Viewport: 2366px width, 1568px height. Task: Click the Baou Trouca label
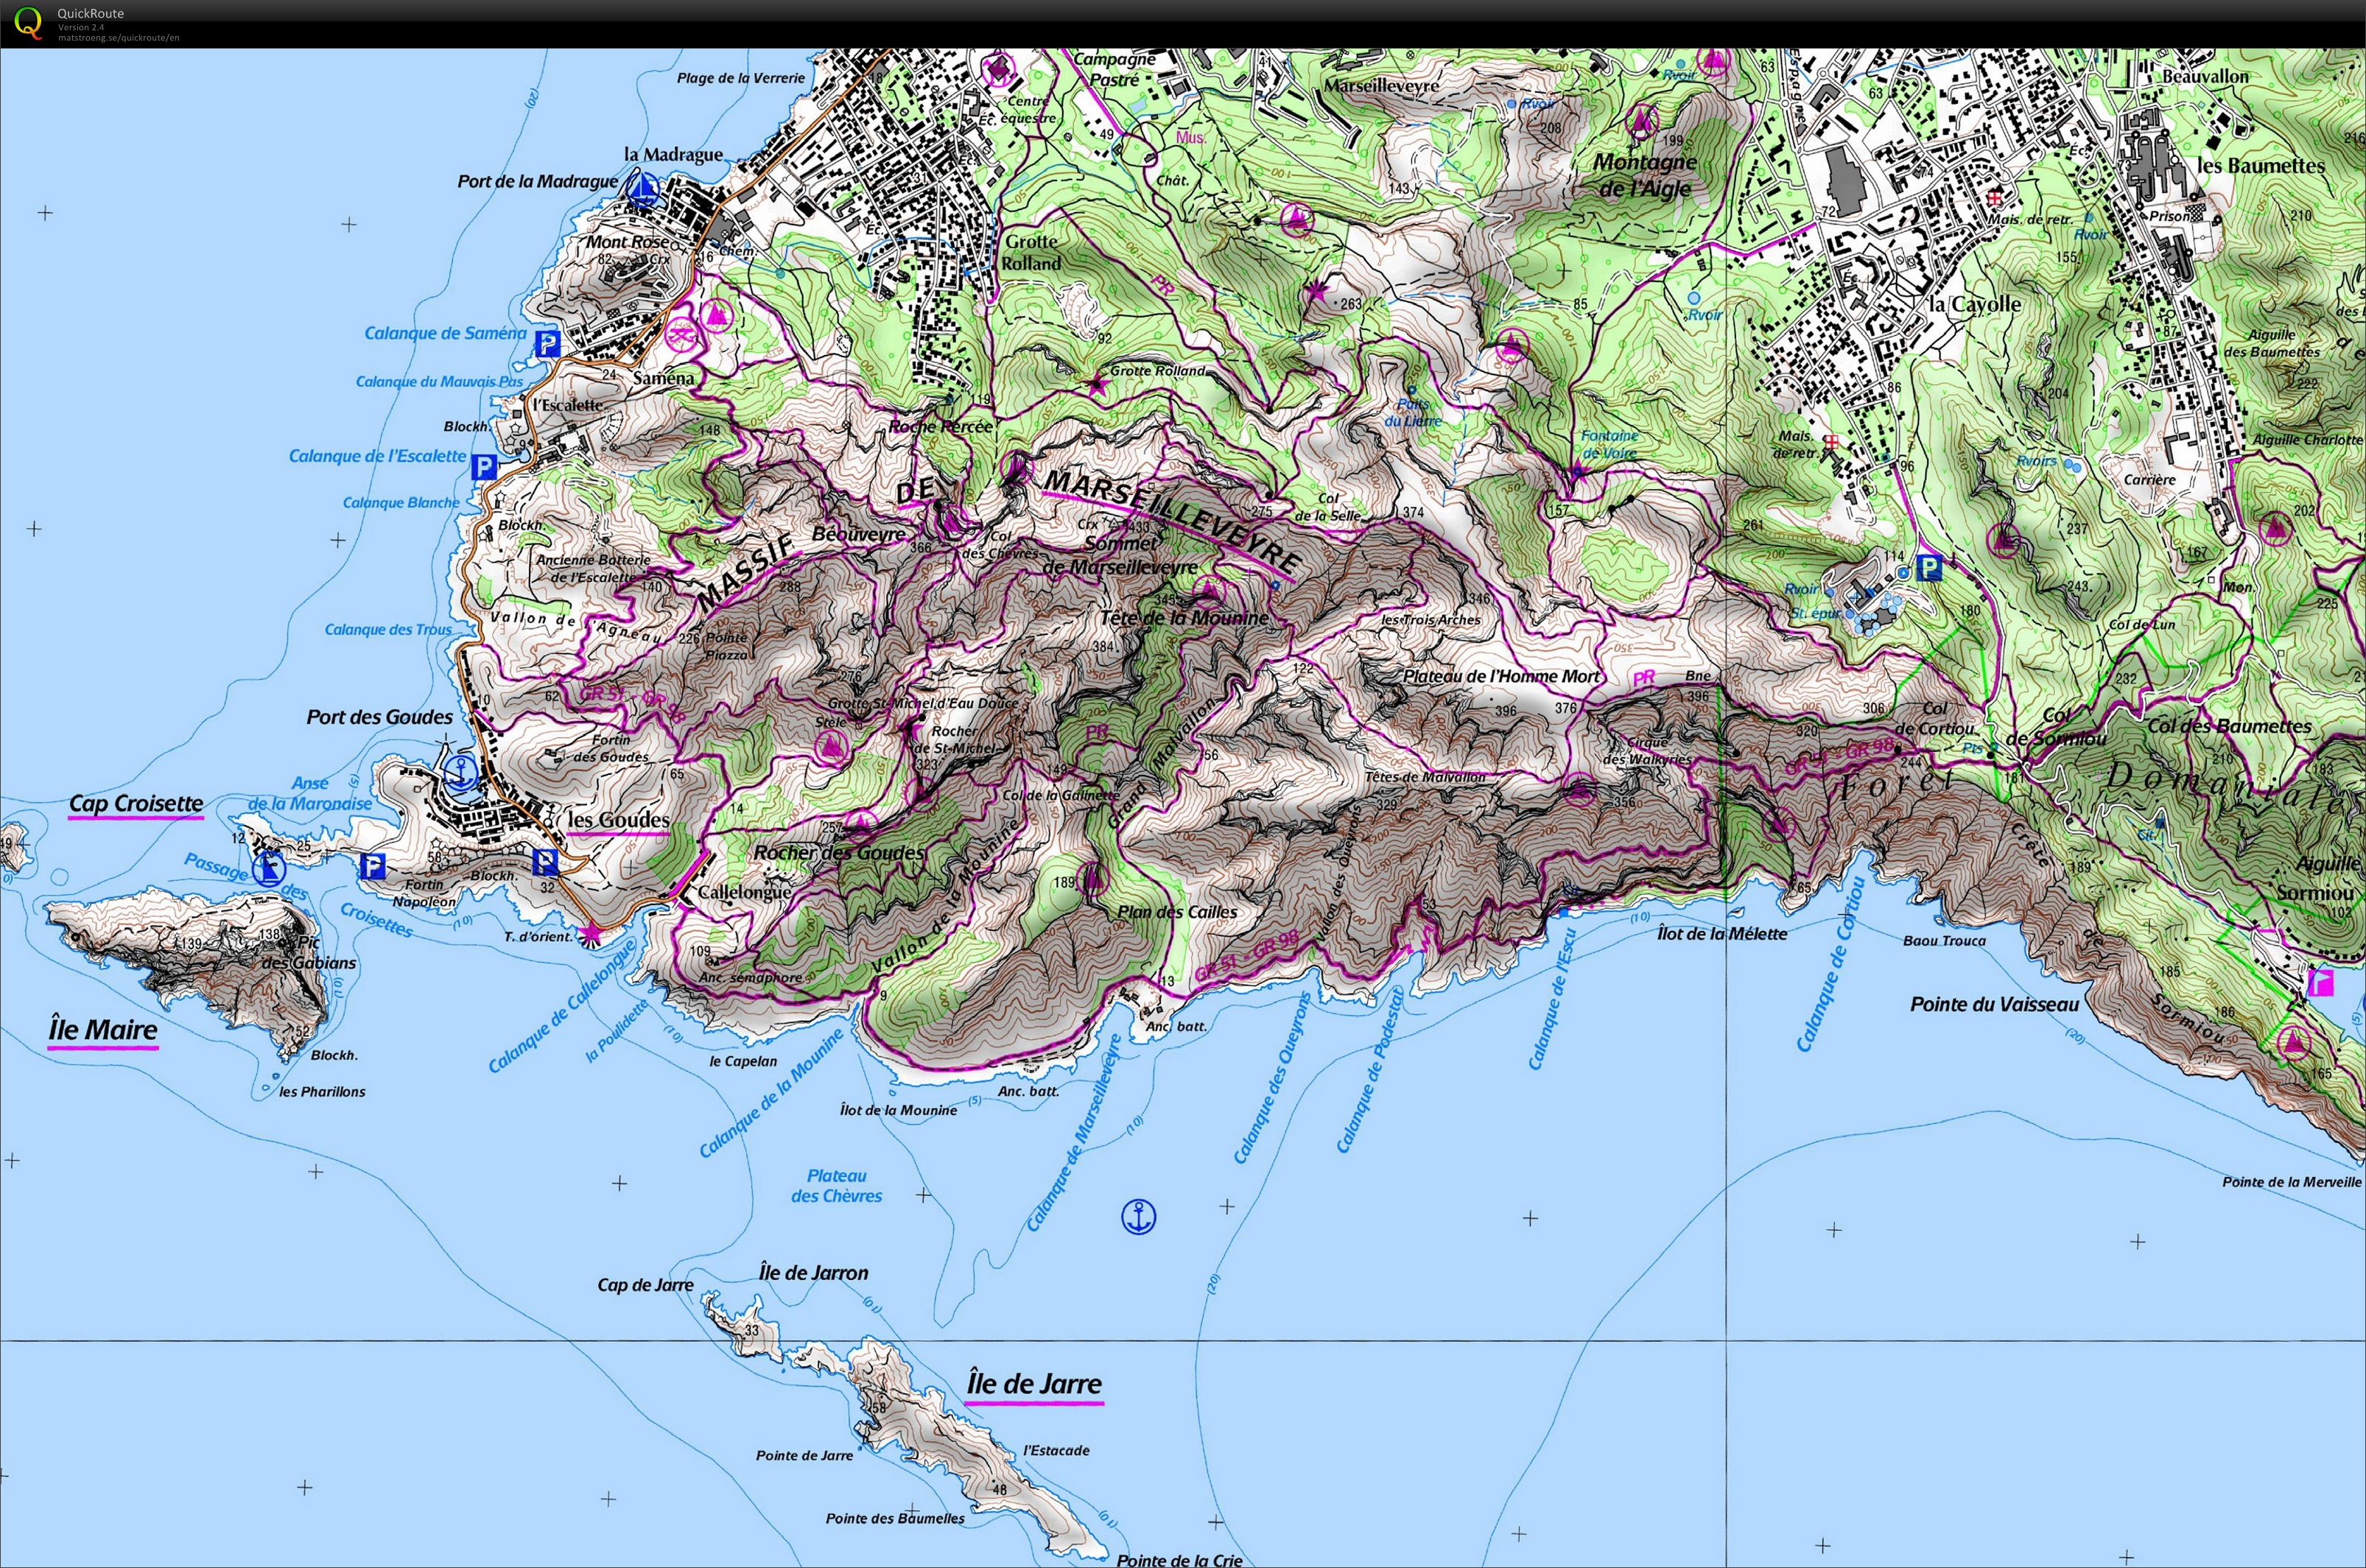pos(1944,940)
